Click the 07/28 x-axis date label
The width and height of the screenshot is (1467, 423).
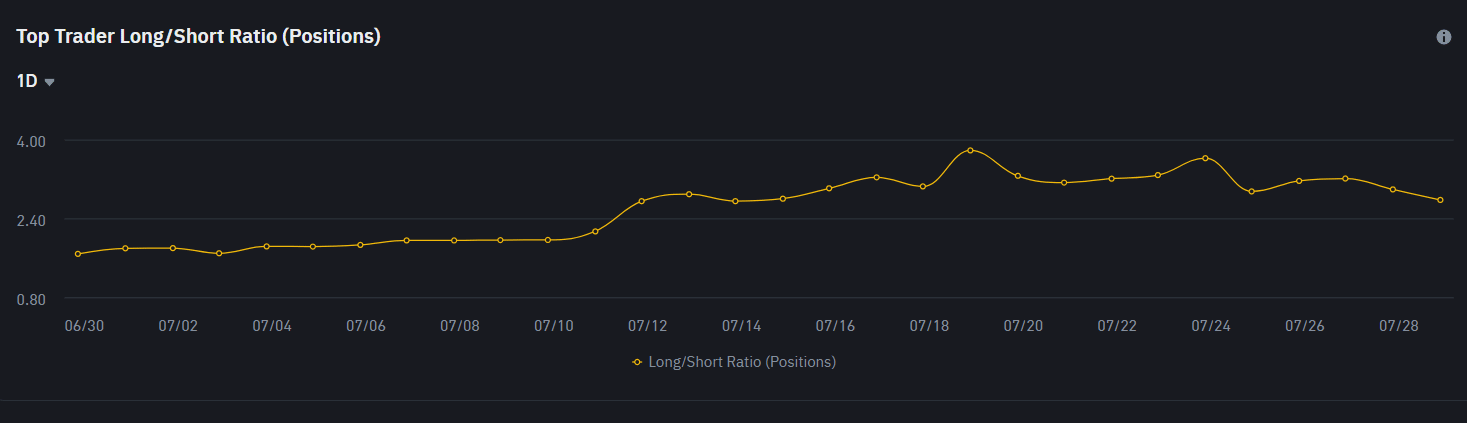[1399, 326]
